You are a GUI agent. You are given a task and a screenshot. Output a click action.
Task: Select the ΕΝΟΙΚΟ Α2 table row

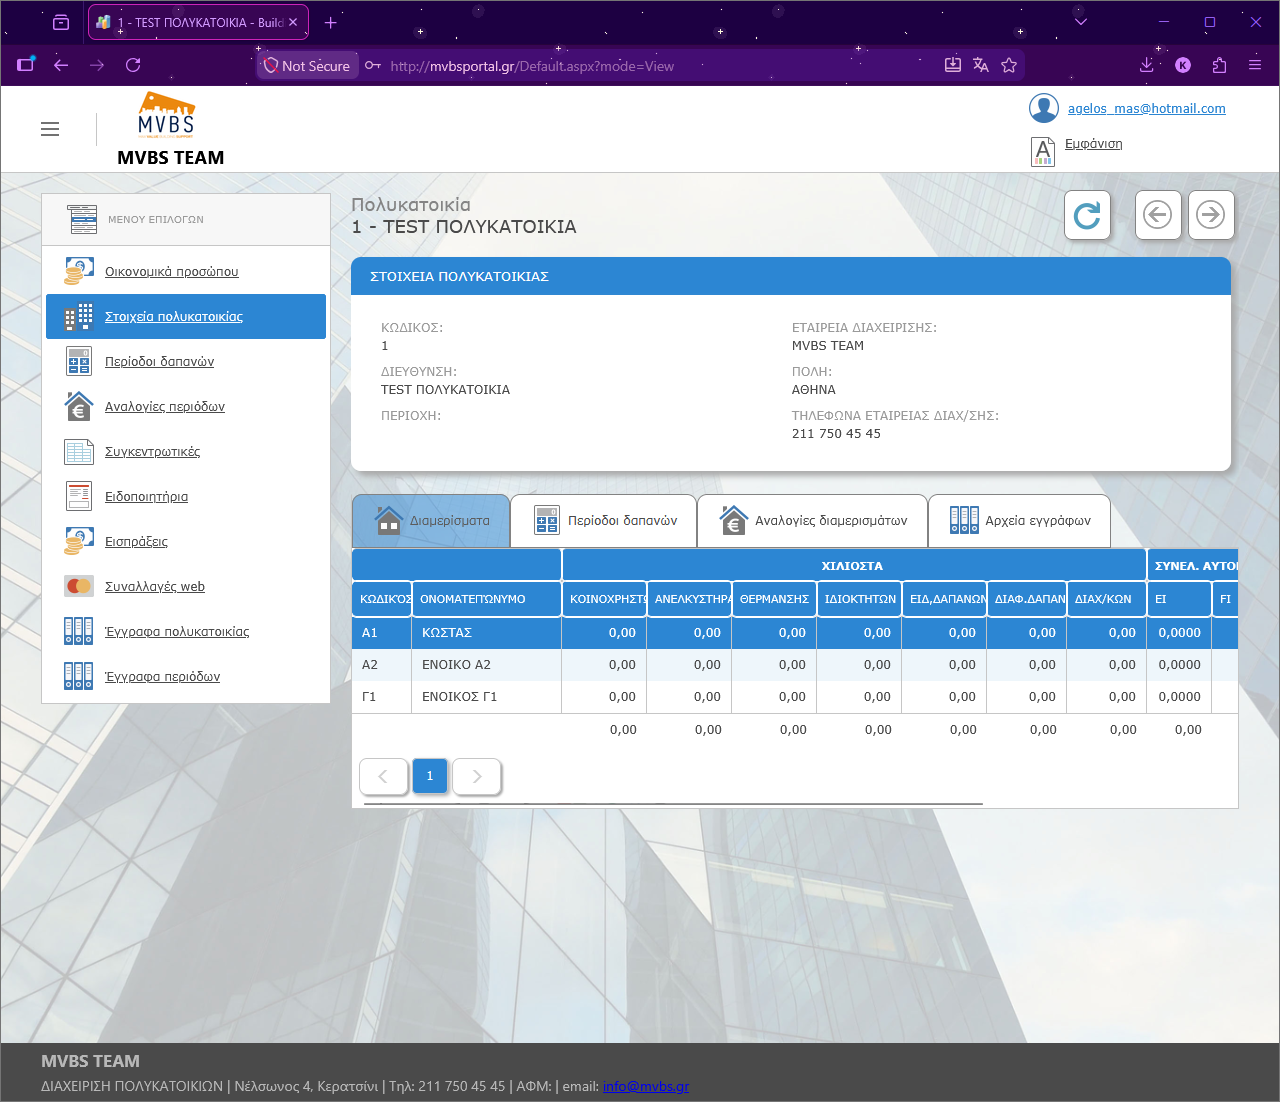(x=795, y=665)
